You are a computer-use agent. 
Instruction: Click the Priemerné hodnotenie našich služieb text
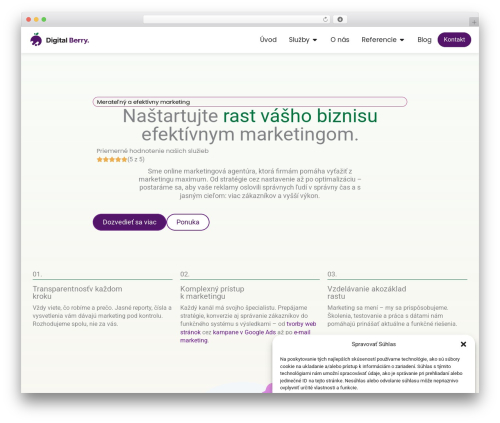pyautogui.click(x=153, y=151)
